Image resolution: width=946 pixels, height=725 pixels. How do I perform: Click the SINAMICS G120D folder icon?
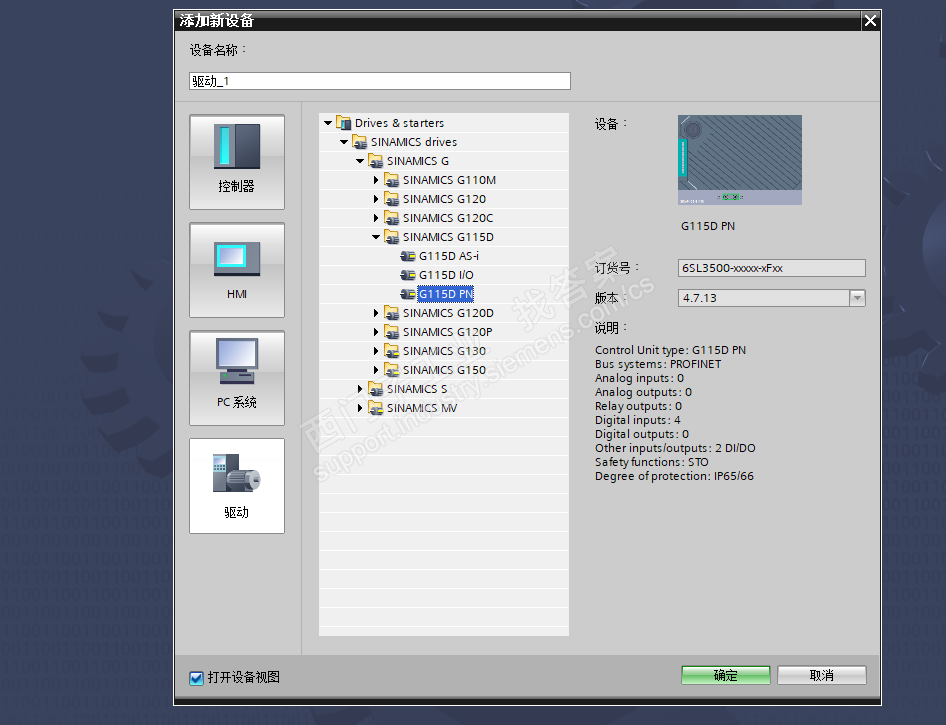click(392, 313)
